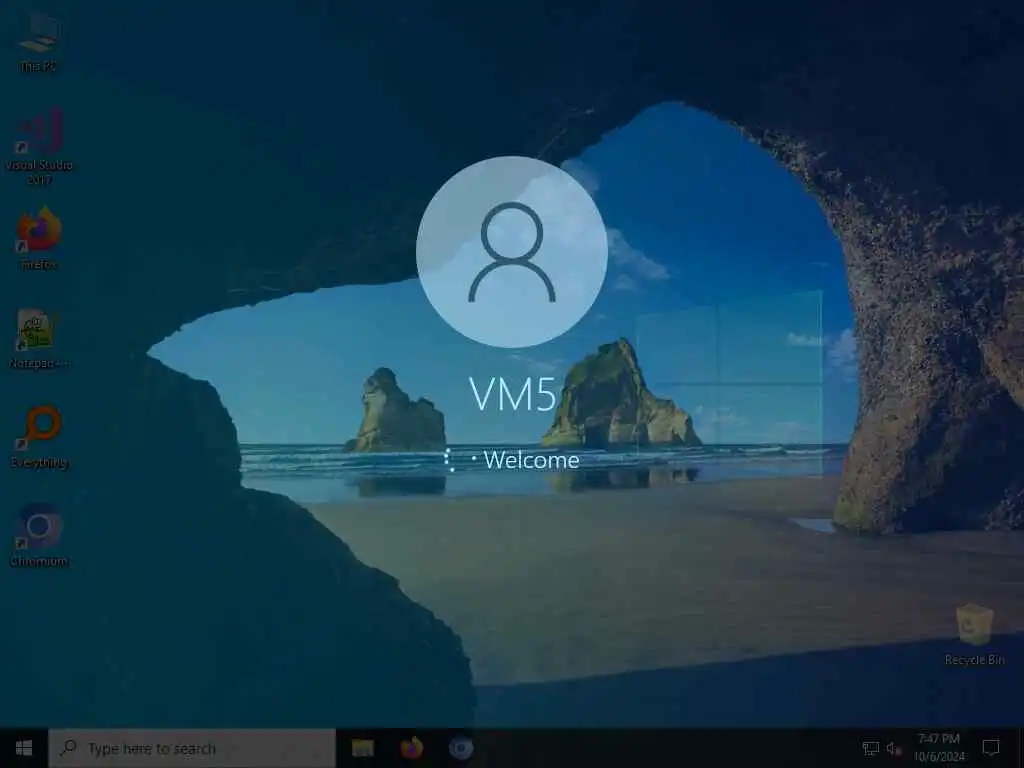Select the This PC desktop icon

click(x=39, y=42)
